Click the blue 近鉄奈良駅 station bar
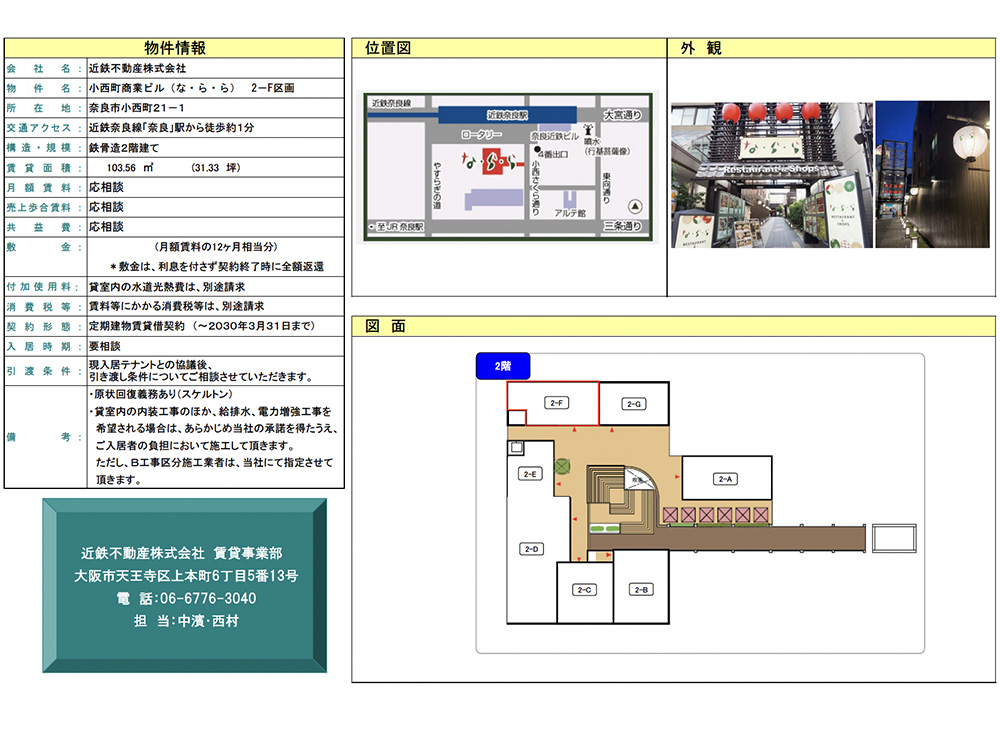 (x=506, y=114)
